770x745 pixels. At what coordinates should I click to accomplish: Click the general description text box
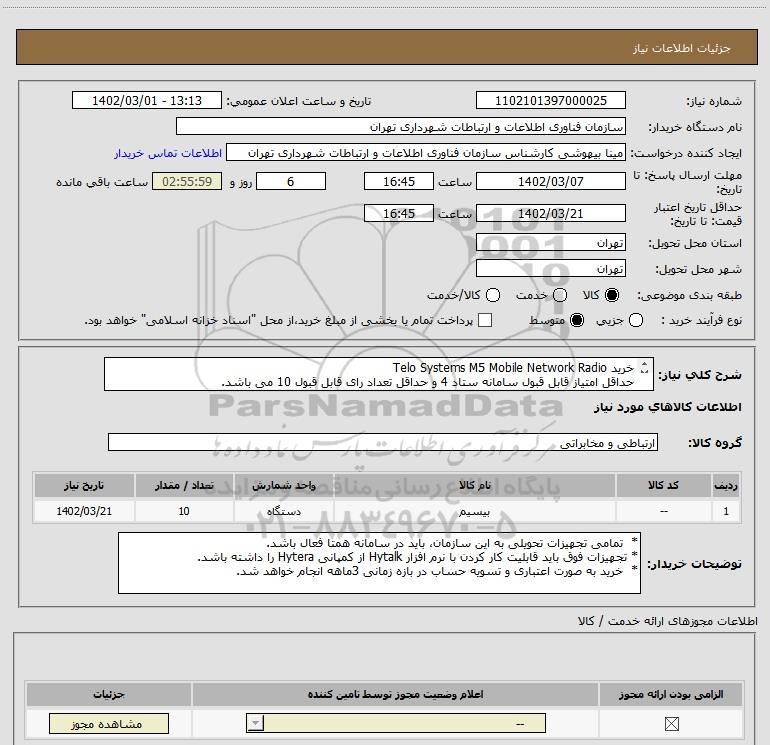379,374
